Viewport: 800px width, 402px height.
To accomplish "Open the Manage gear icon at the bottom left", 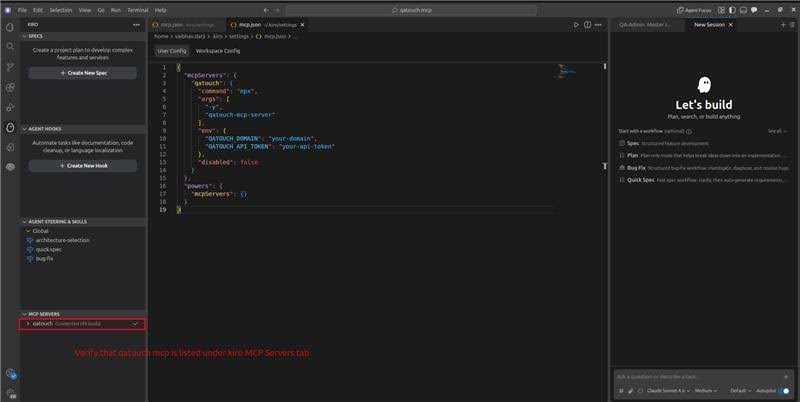I will click(x=11, y=393).
